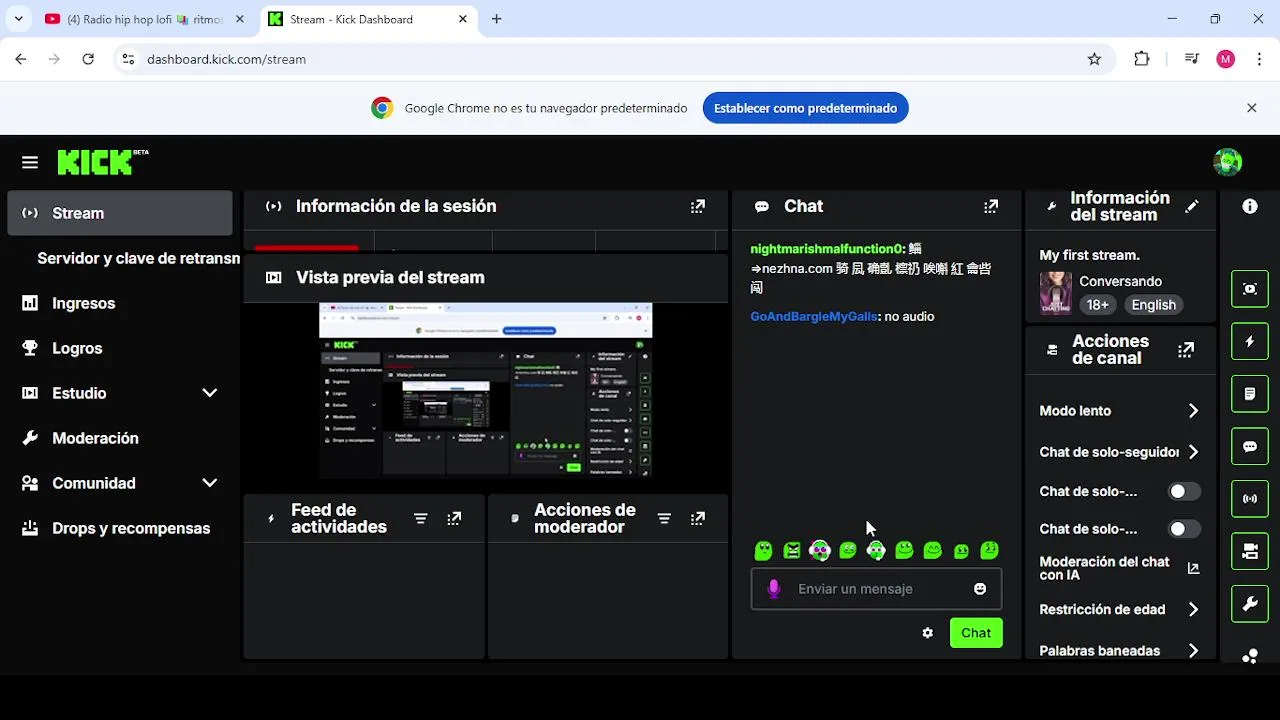Click the Conversando category name
This screenshot has height=720, width=1280.
click(x=1120, y=281)
